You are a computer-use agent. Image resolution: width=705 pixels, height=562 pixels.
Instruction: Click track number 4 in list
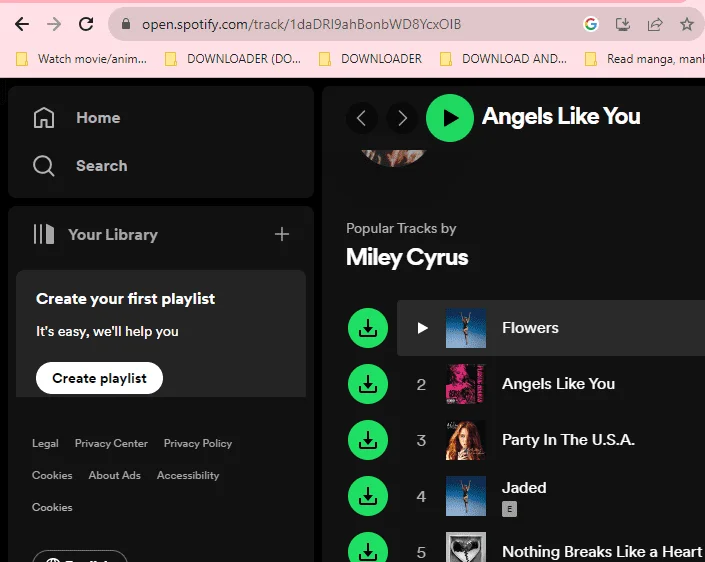click(421, 496)
